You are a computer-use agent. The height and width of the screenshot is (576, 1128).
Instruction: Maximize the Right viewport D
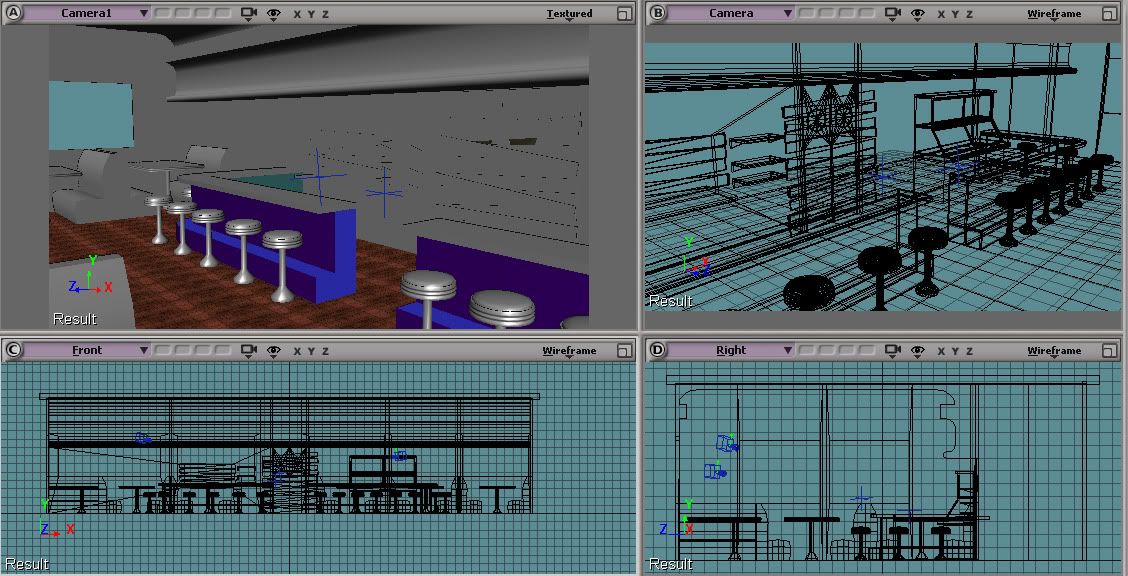point(1110,351)
